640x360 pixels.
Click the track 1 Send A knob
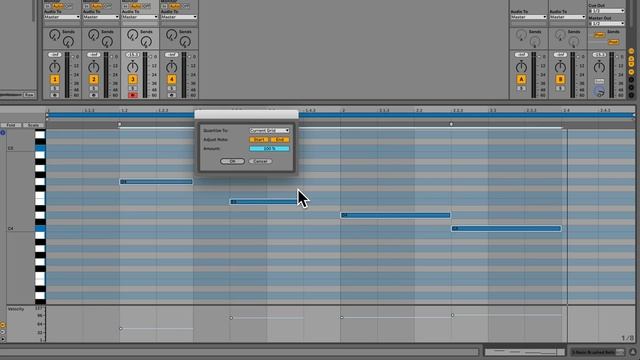(55, 35)
